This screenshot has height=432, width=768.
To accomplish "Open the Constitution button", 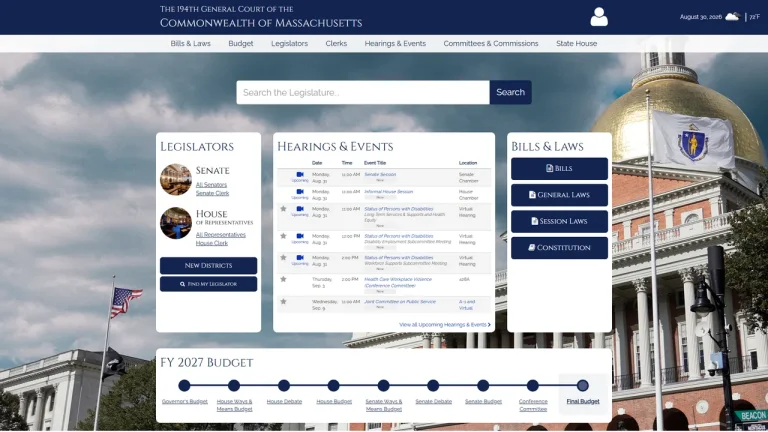I will [559, 248].
